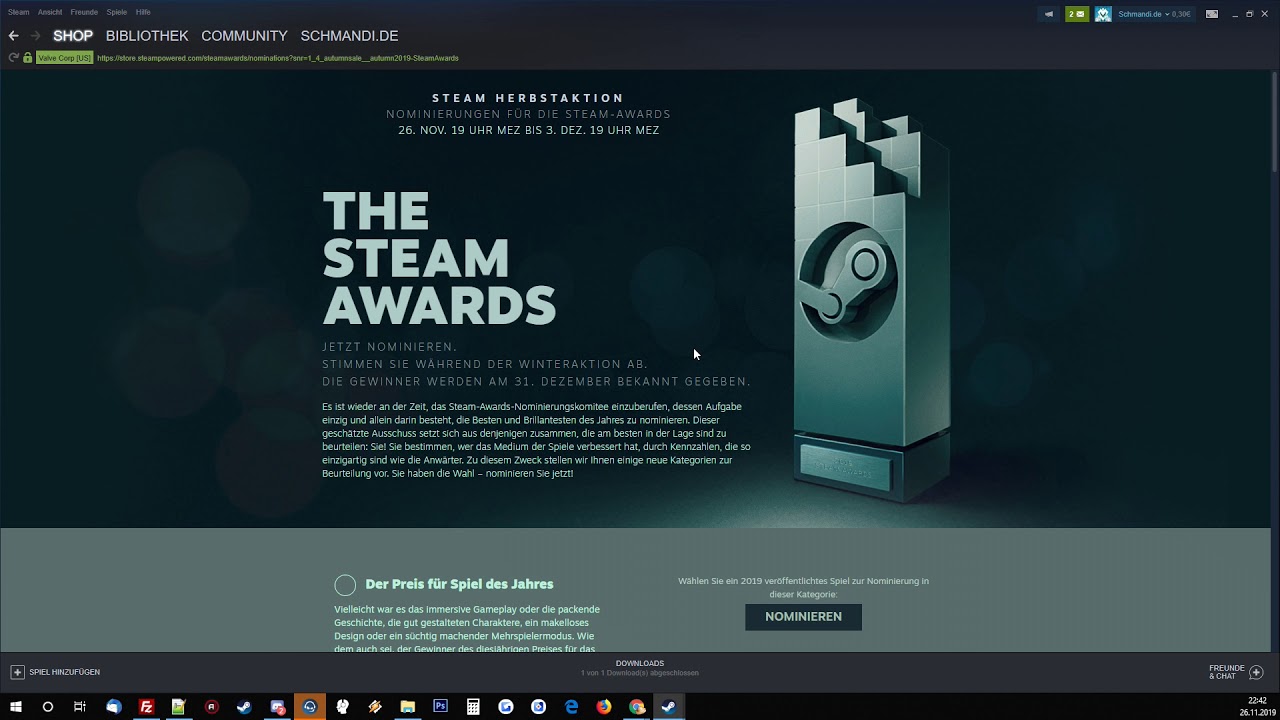The height and width of the screenshot is (720, 1280).
Task: Open the Freunde menu
Action: click(x=84, y=12)
